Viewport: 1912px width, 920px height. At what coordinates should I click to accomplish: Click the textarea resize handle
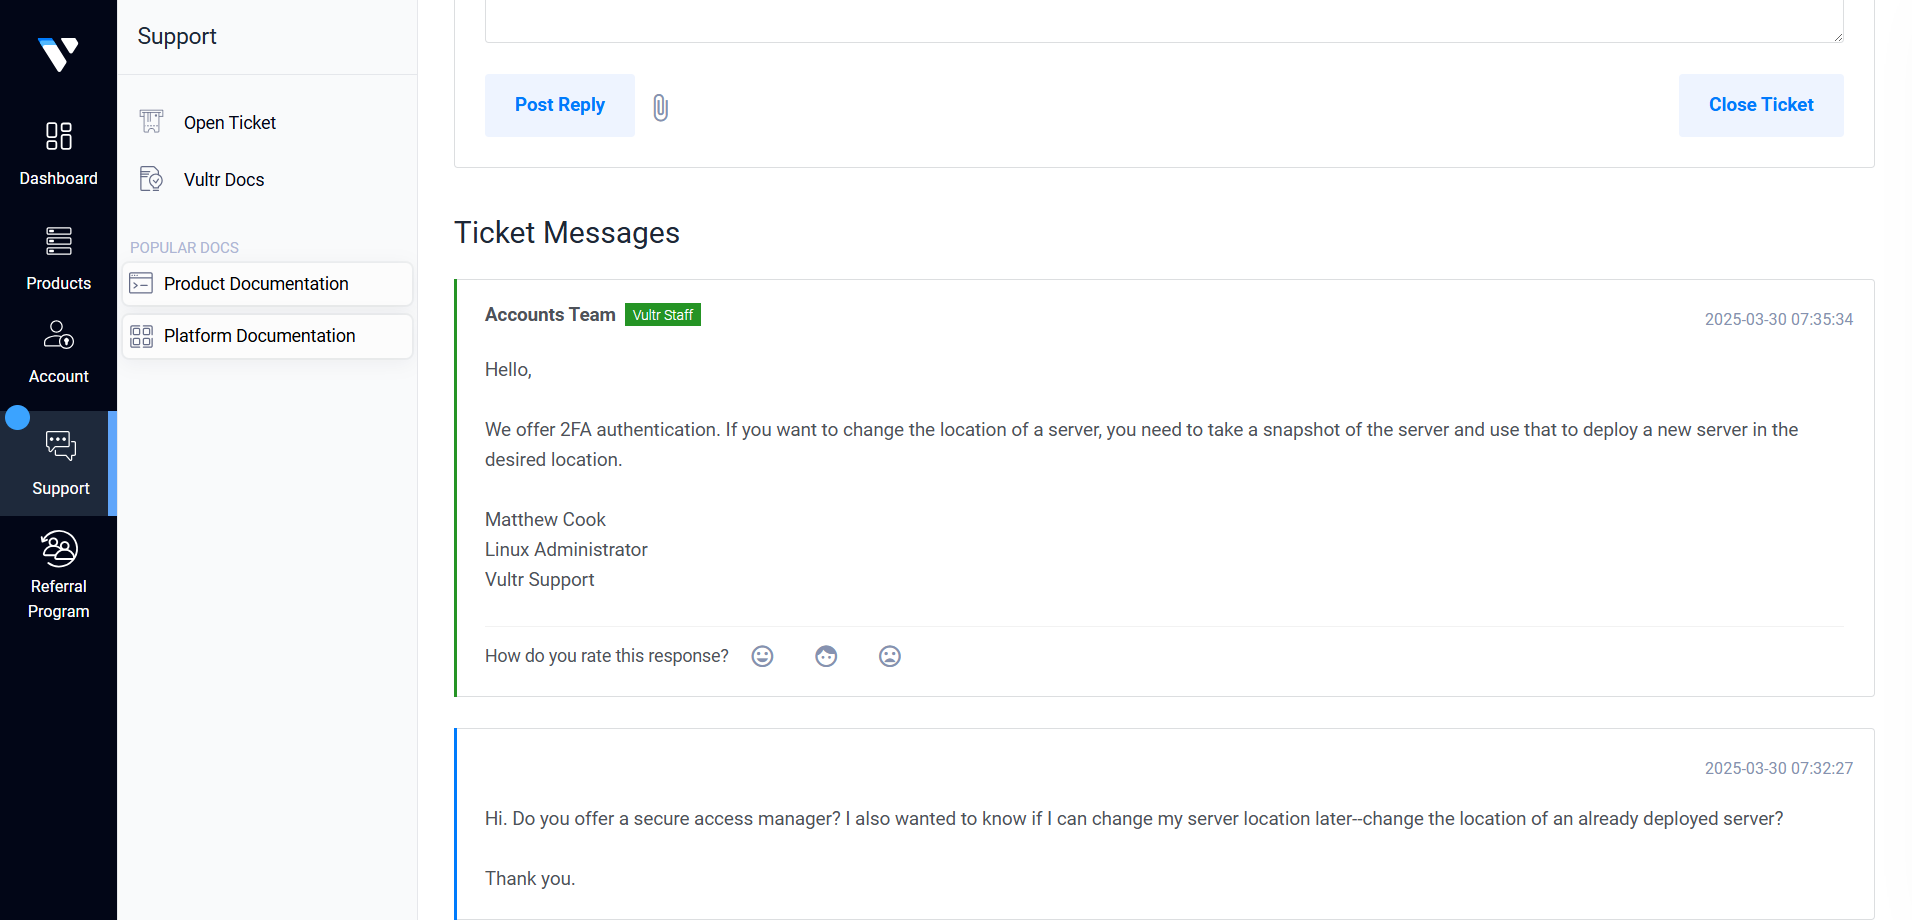coord(1838,37)
